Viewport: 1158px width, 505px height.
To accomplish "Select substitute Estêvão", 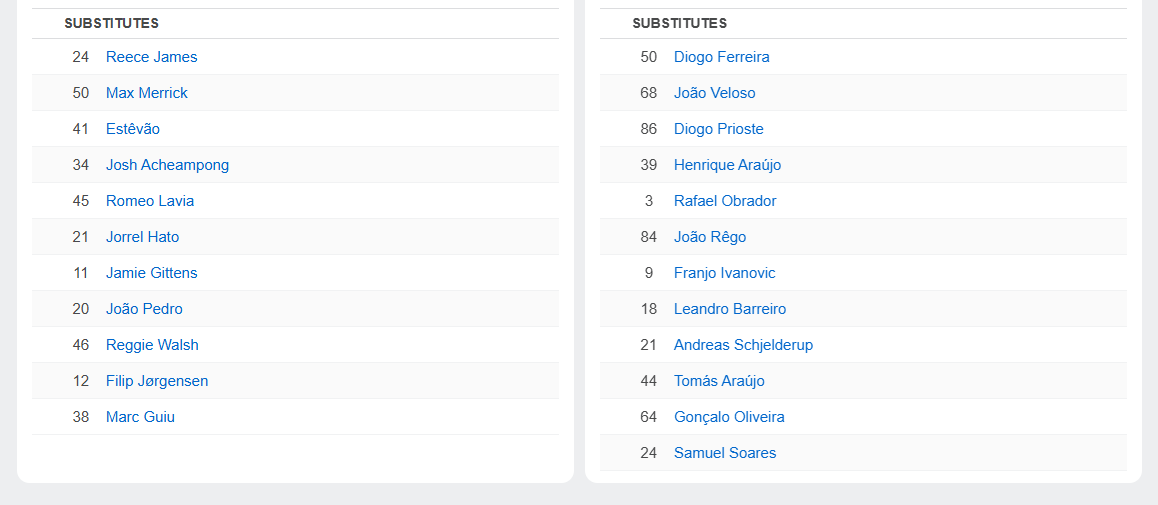I will (132, 129).
